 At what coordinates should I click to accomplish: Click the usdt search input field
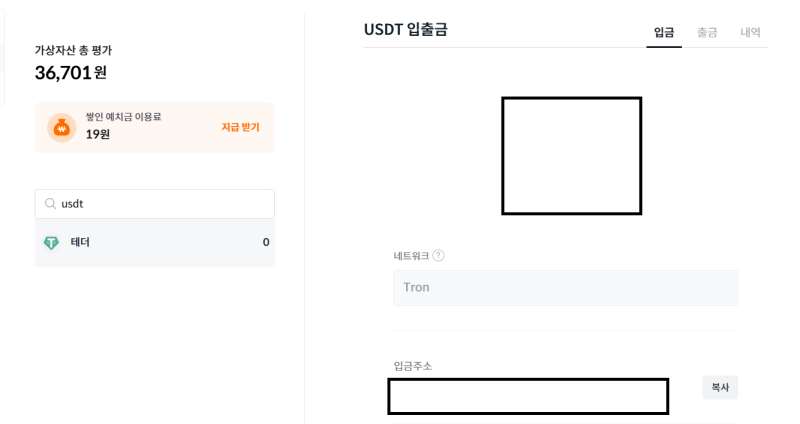[x=155, y=204]
